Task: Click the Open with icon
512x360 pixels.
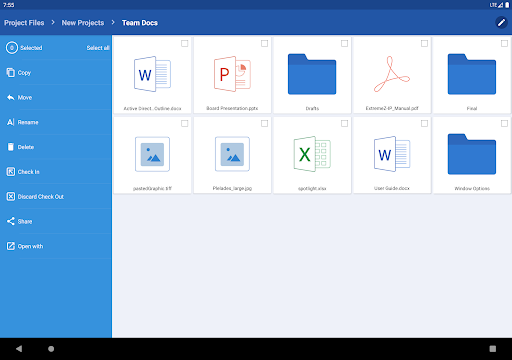Action: (11, 246)
